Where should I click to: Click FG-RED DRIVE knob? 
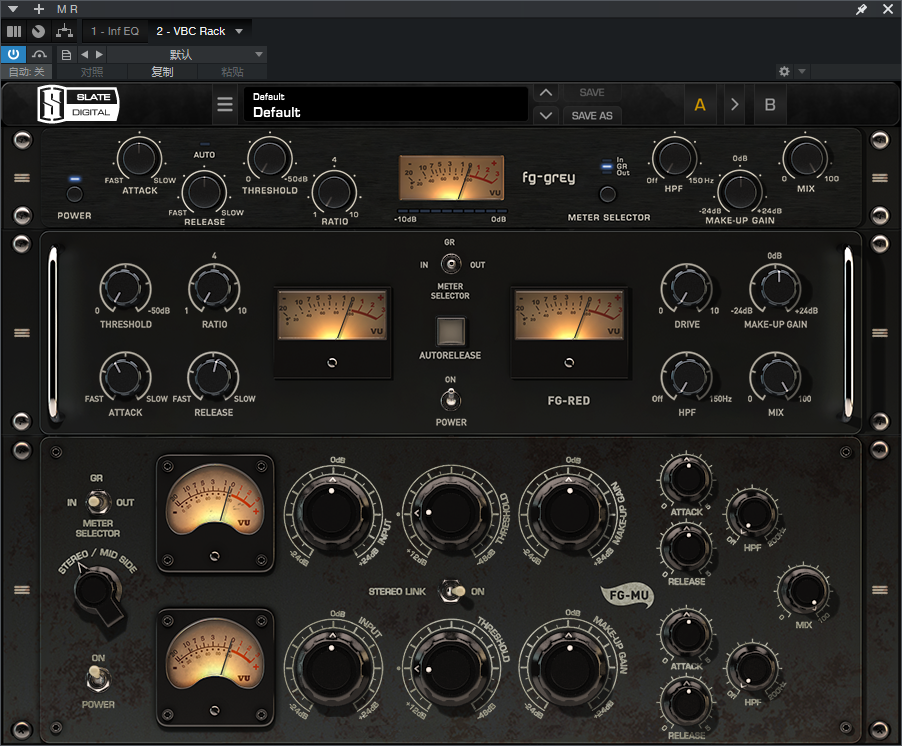[687, 289]
